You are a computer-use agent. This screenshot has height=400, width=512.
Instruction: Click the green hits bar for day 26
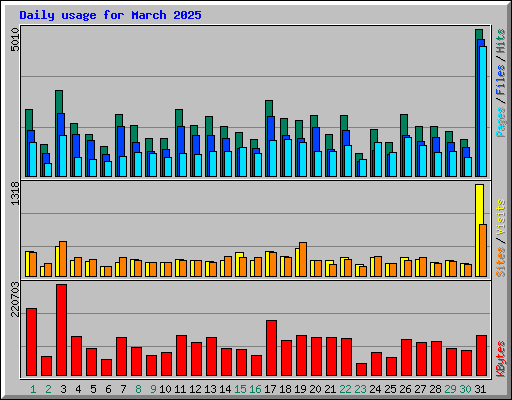pyautogui.click(x=404, y=125)
